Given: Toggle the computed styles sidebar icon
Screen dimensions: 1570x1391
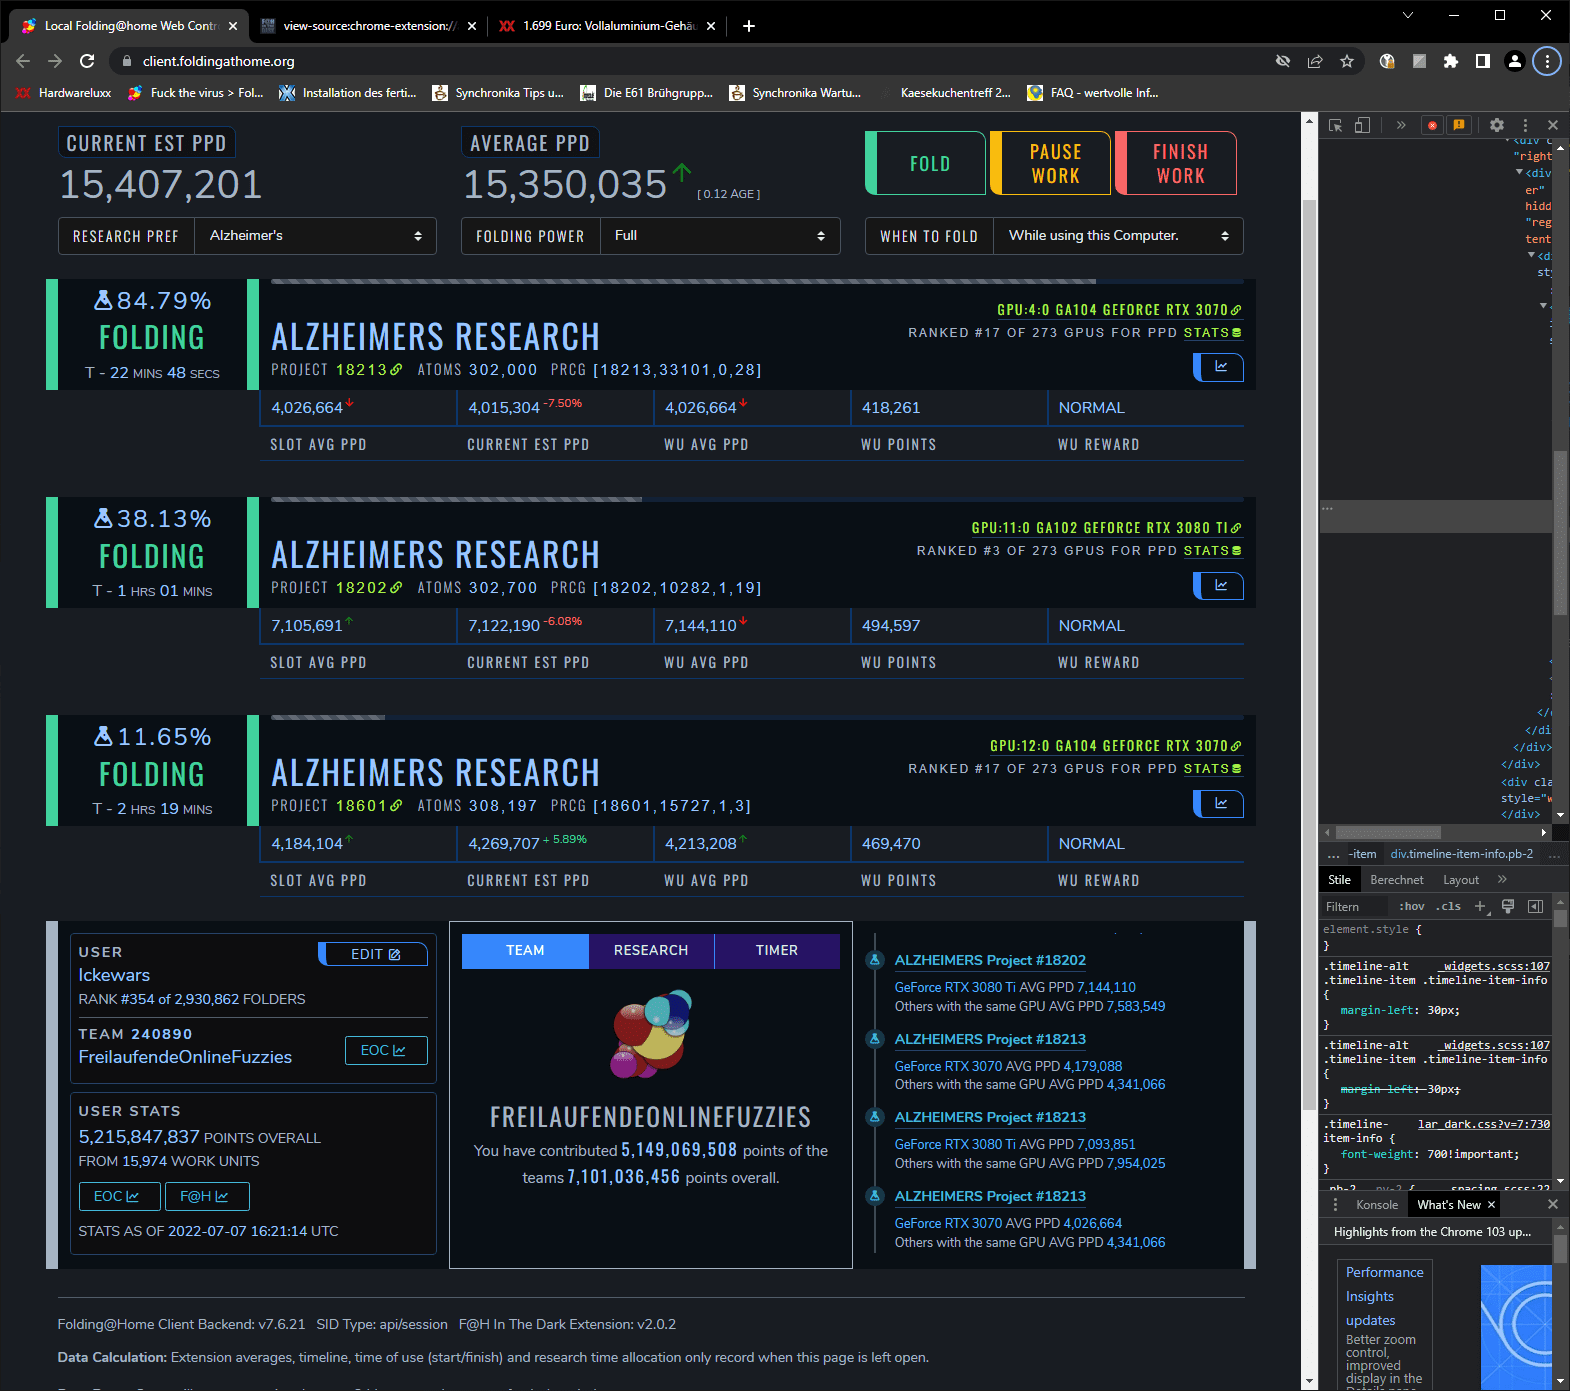Looking at the screenshot, I should coord(1535,906).
